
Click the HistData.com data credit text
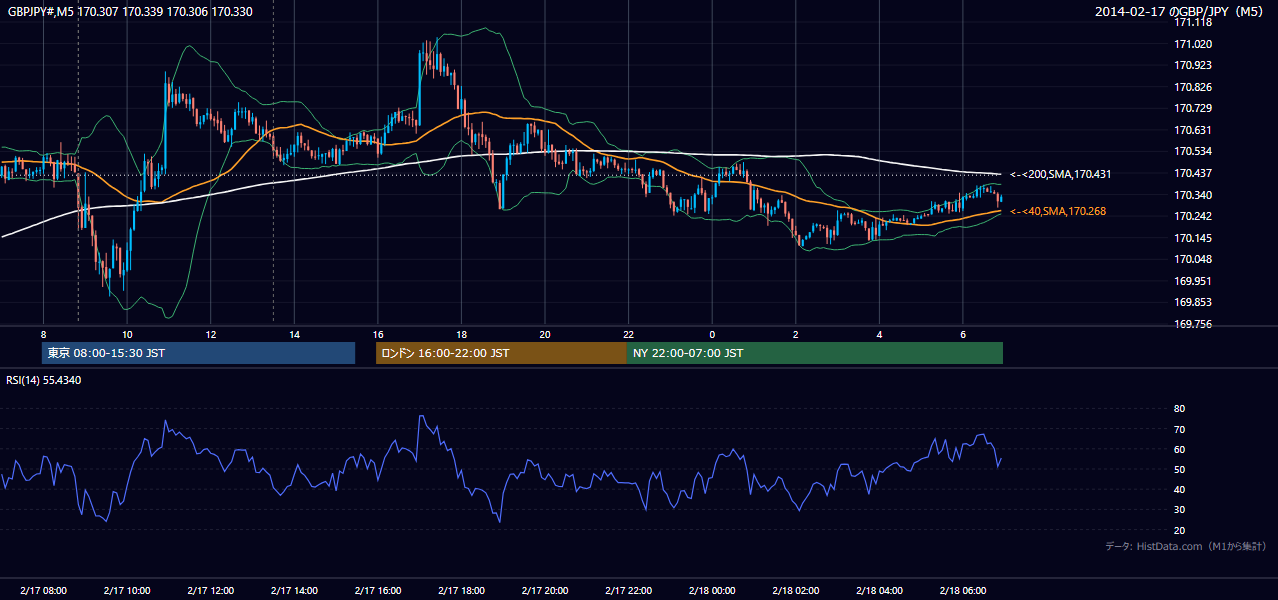(1186, 546)
